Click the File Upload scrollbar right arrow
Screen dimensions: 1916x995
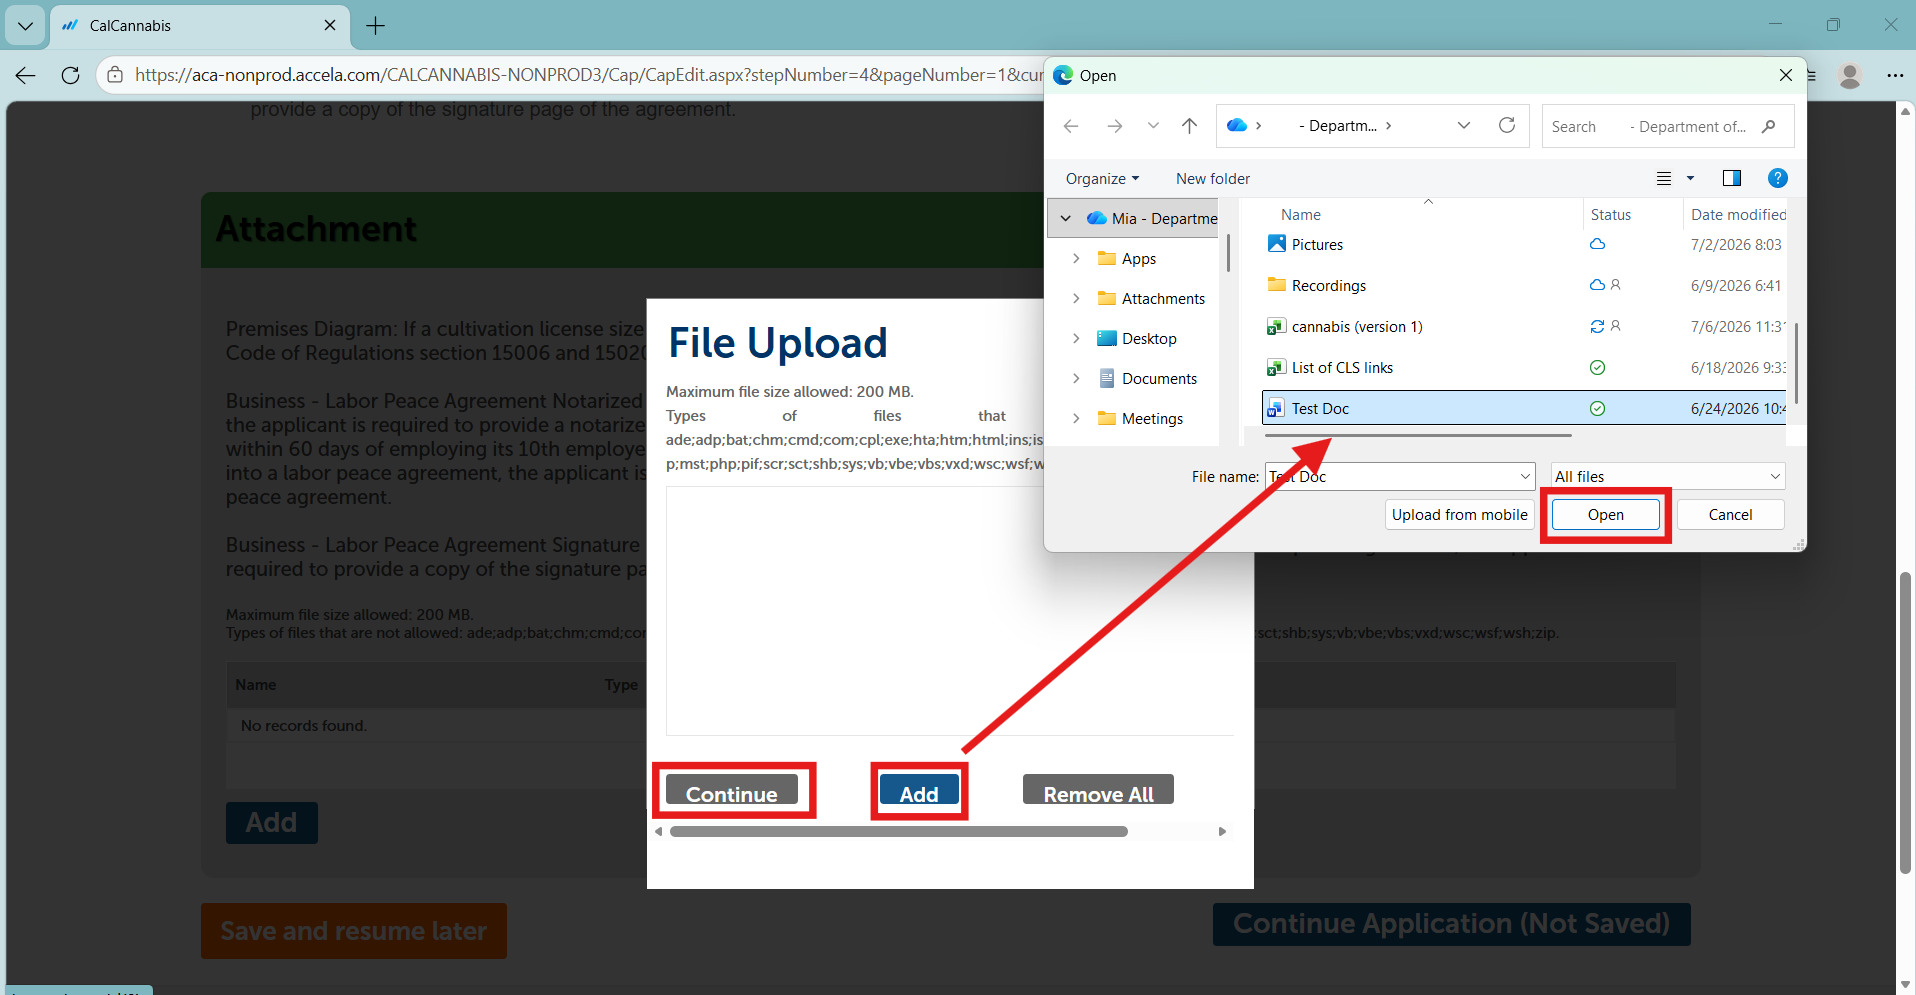(1222, 831)
